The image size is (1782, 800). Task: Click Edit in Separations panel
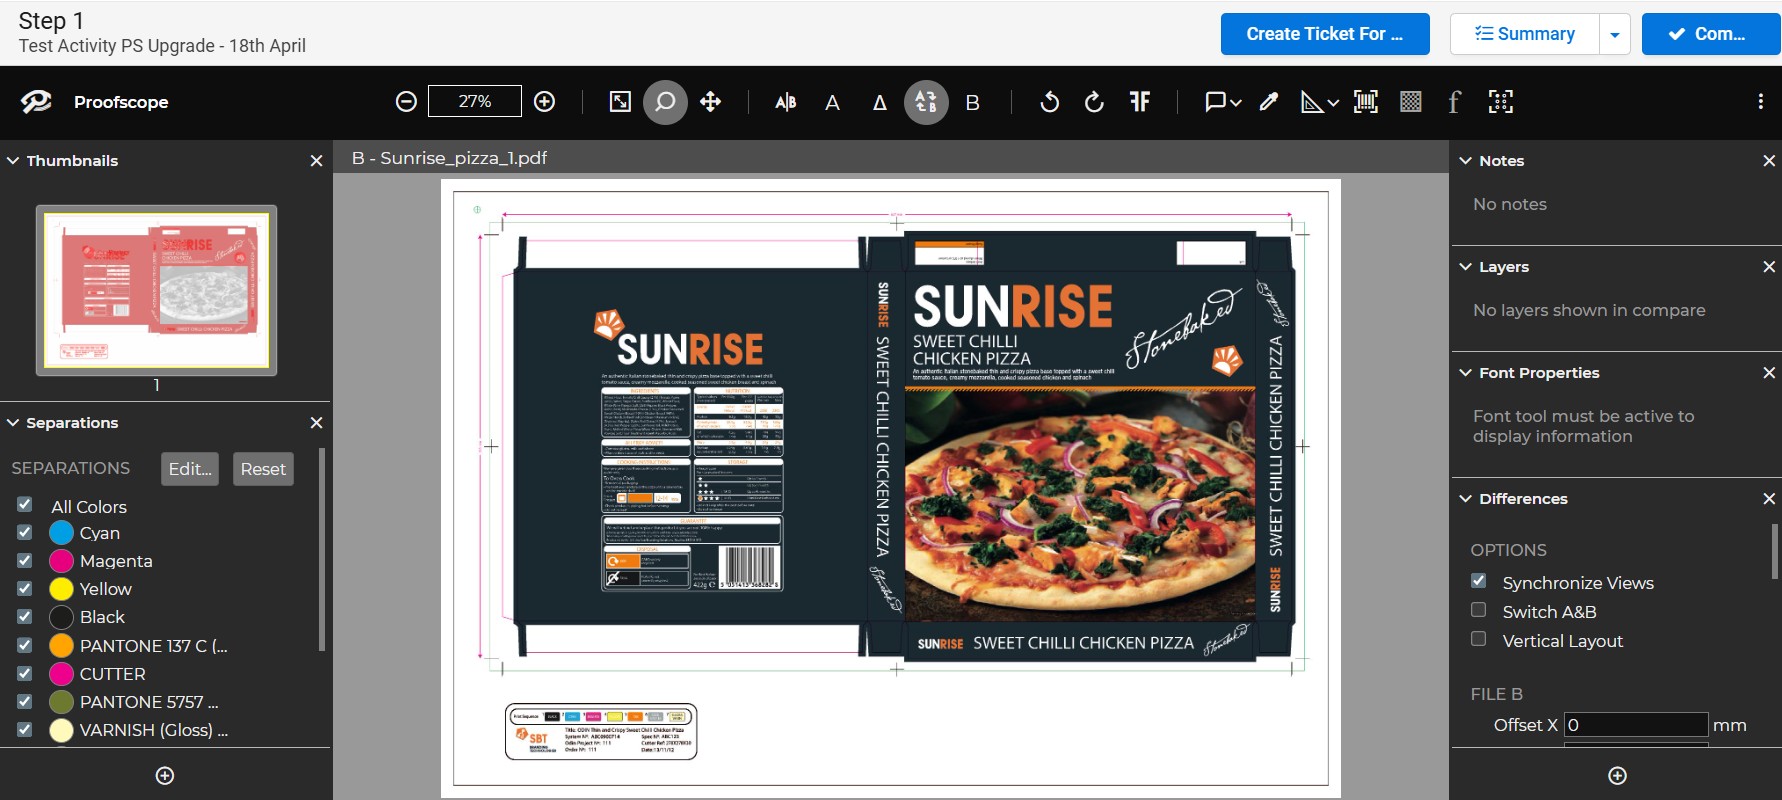coord(190,469)
